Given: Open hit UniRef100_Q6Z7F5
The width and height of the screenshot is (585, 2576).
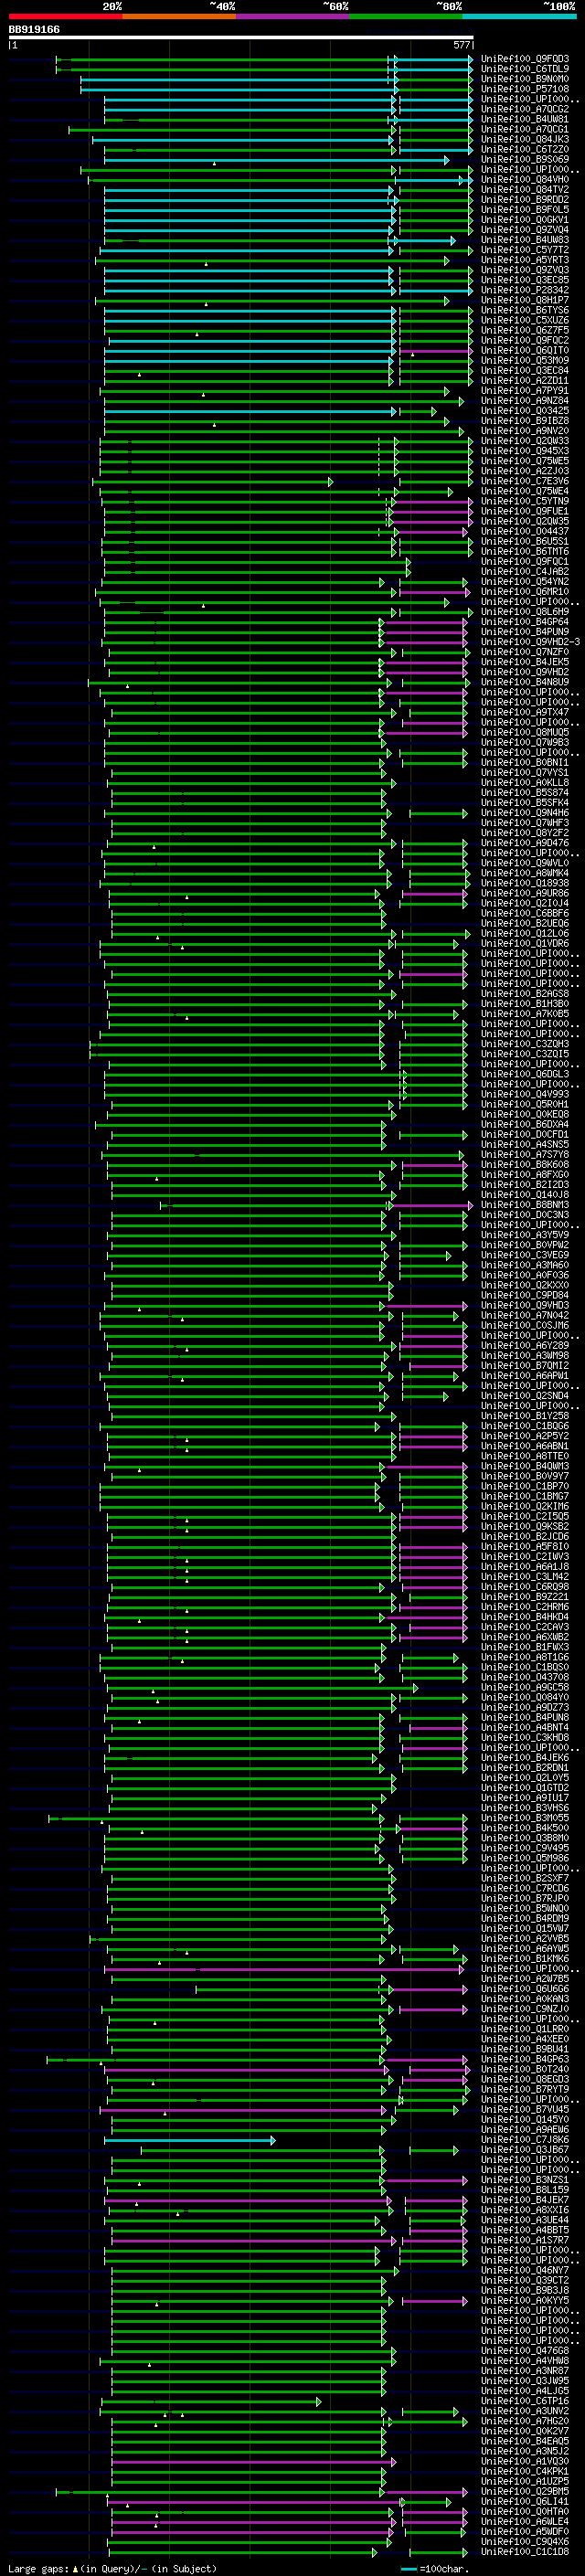Looking at the screenshot, I should [525, 331].
